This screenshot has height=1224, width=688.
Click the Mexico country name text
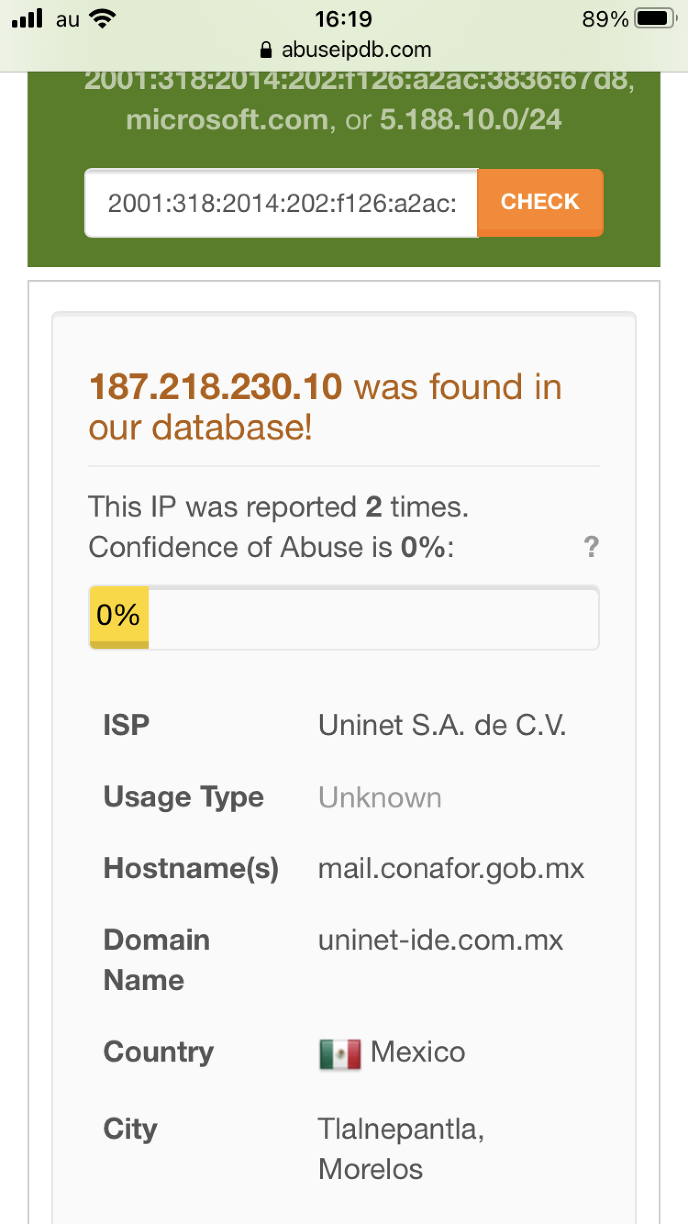[x=418, y=1052]
